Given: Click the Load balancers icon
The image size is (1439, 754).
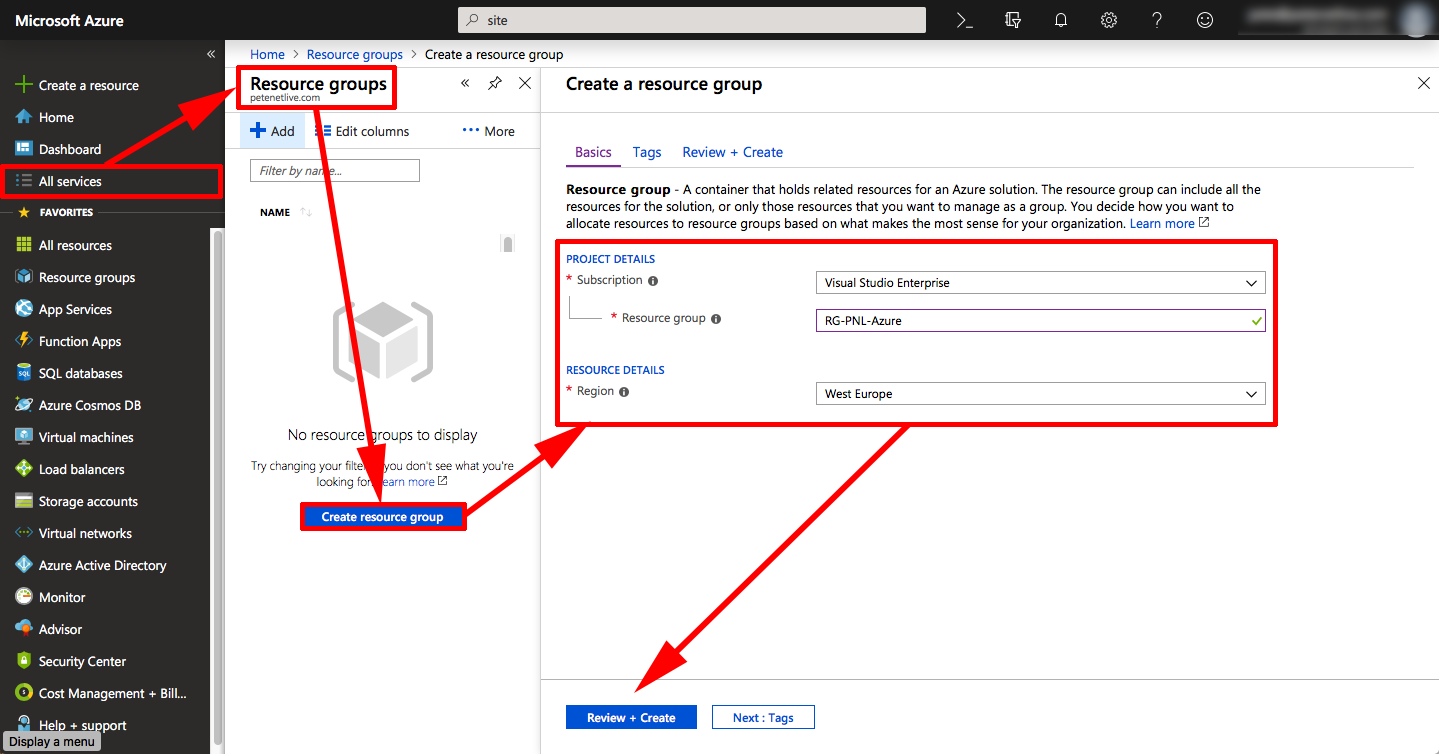Looking at the screenshot, I should click(24, 469).
